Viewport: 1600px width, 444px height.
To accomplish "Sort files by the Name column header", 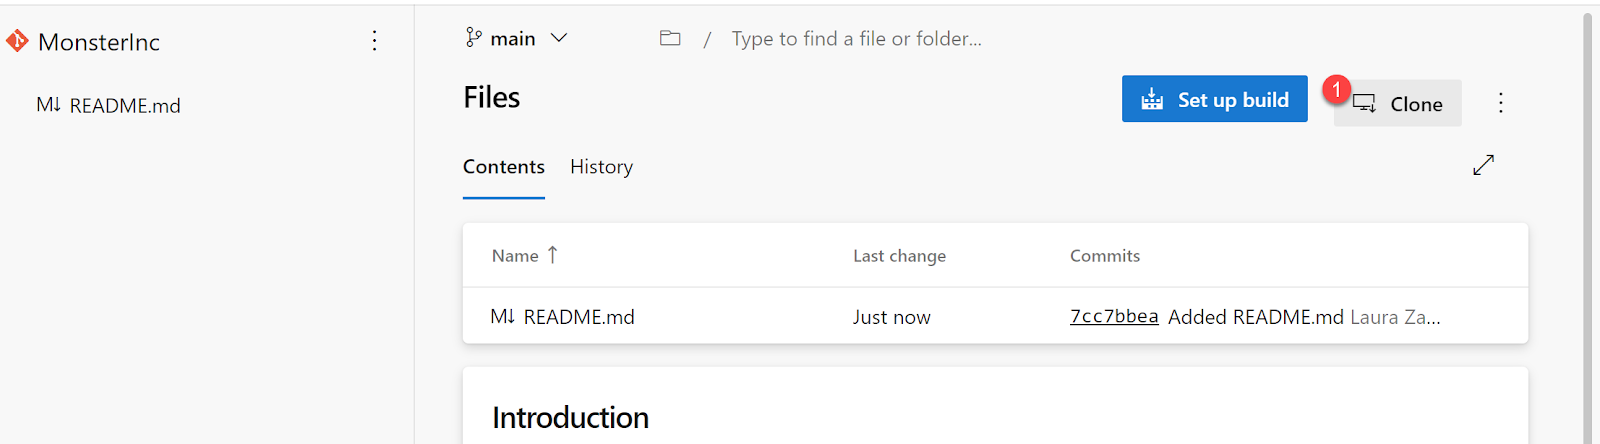I will coord(515,256).
